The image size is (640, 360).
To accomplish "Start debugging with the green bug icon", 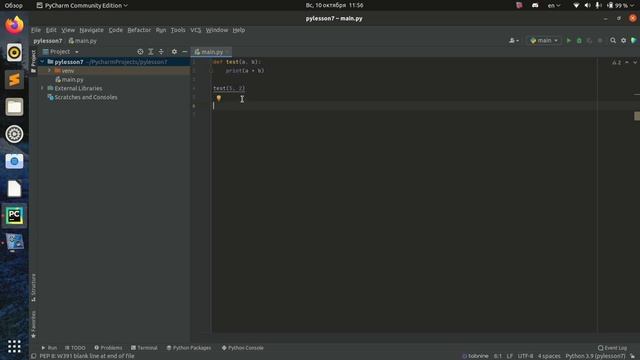I will pos(579,40).
